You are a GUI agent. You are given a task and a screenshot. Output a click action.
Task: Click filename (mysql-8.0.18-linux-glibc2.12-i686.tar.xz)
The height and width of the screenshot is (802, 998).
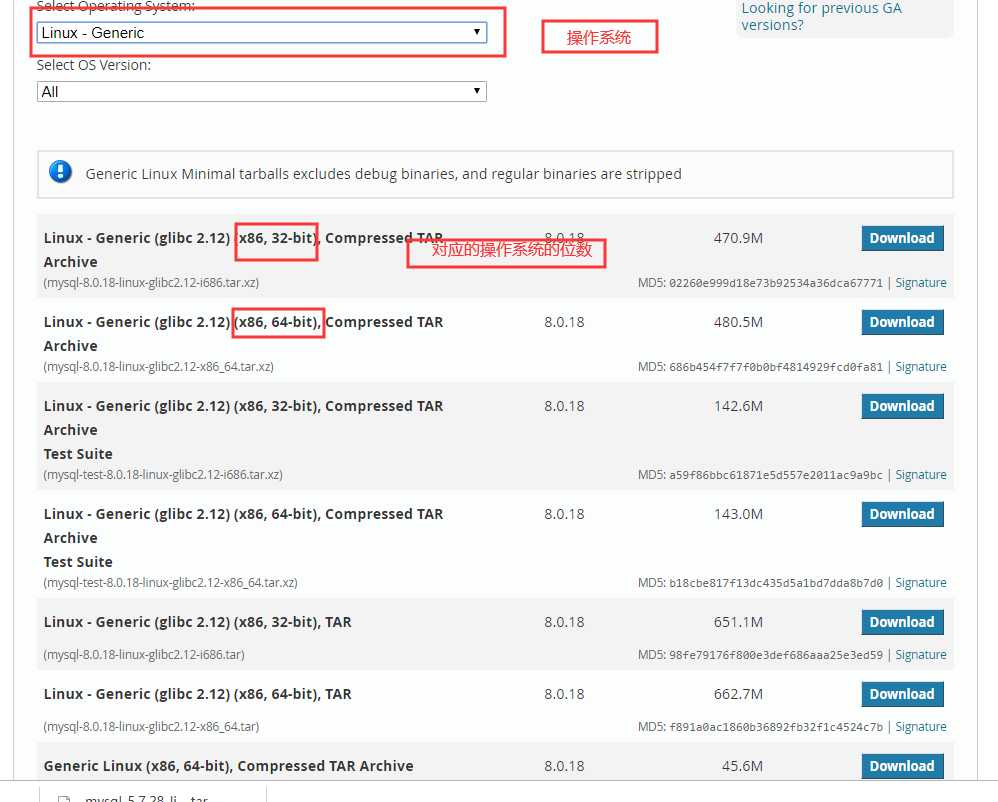(x=151, y=283)
